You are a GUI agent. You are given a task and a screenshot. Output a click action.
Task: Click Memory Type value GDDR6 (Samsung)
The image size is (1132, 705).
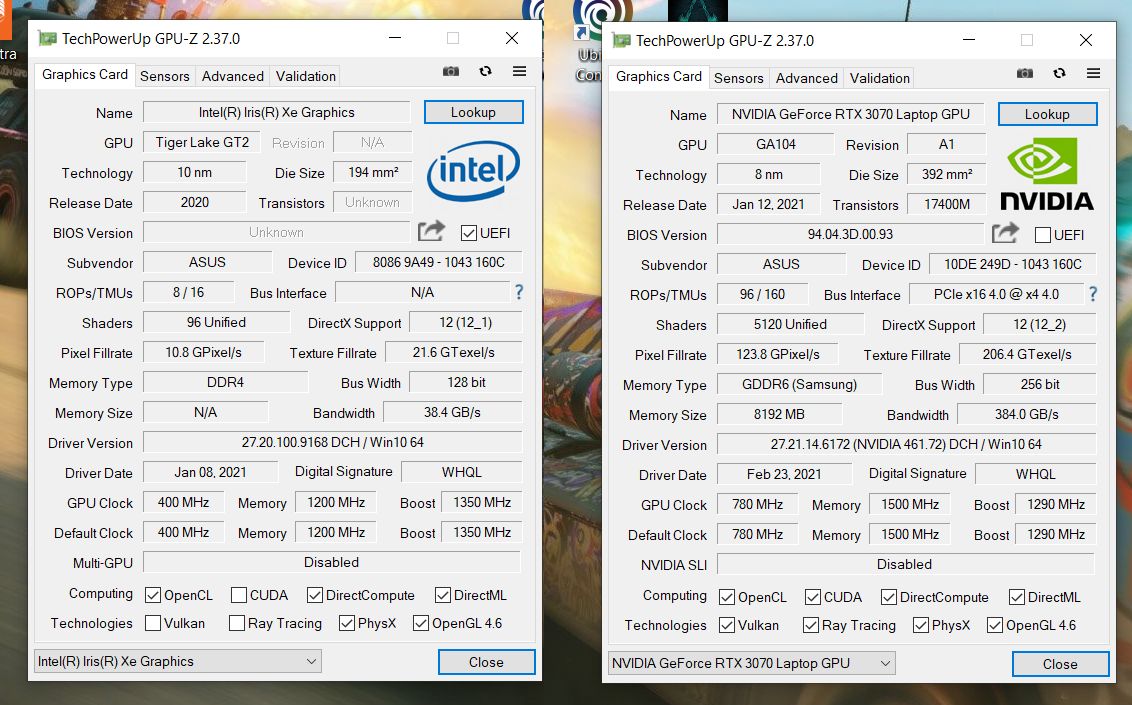[x=800, y=385]
